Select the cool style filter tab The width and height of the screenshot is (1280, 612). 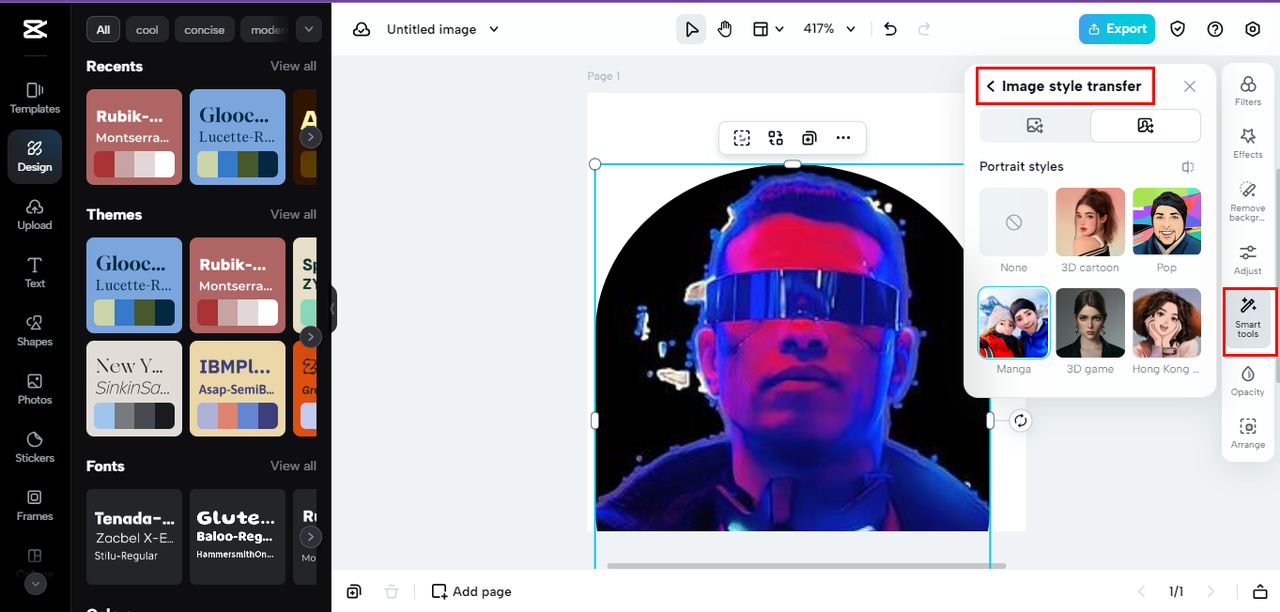147,29
